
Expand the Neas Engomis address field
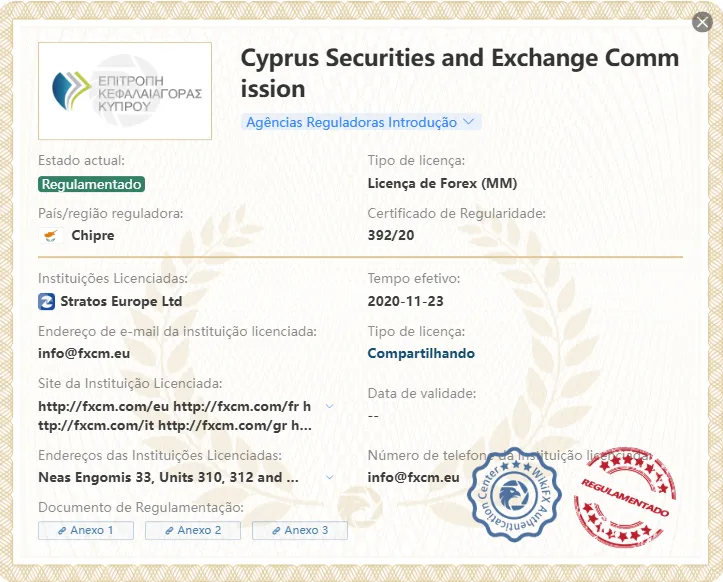(x=329, y=477)
